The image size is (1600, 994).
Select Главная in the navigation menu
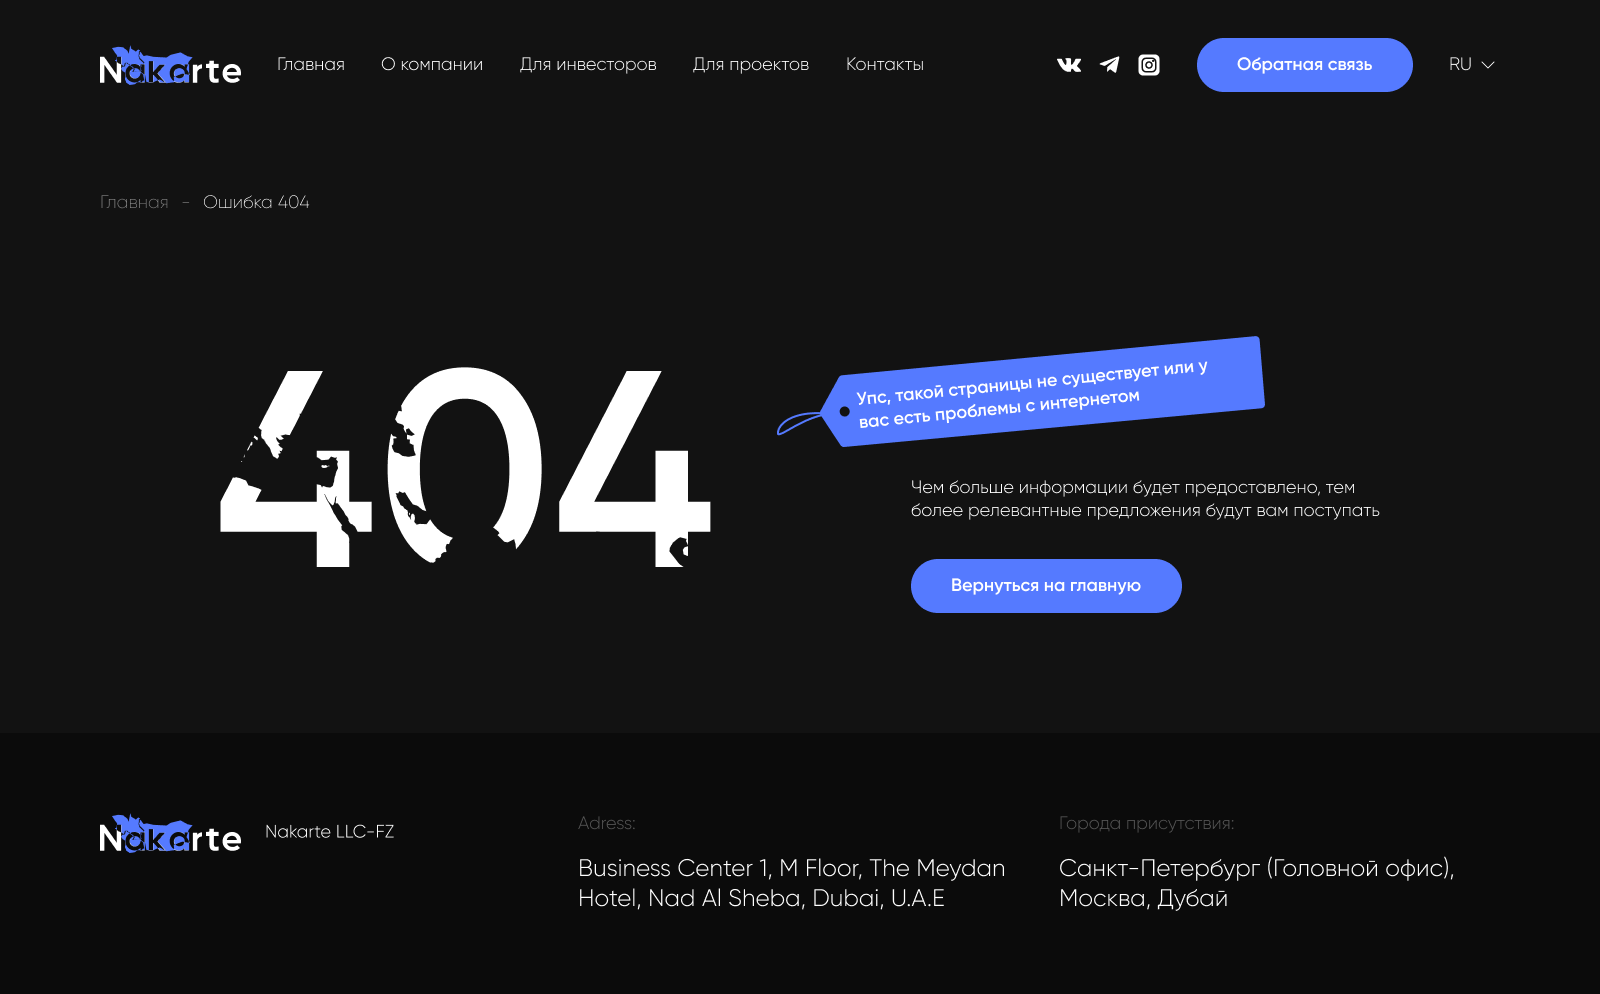coord(310,64)
